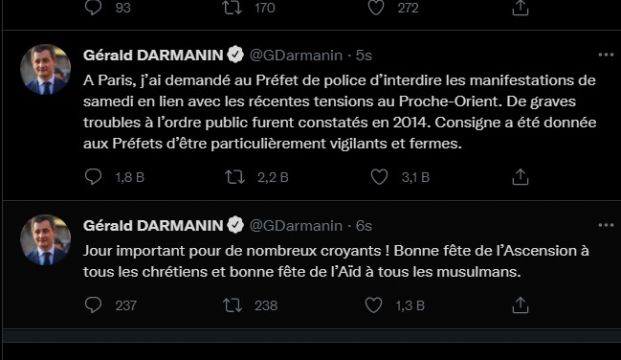This screenshot has width=621, height=360.
Task: Open tweet text about Ascension and Aïd
Action: tap(336, 261)
